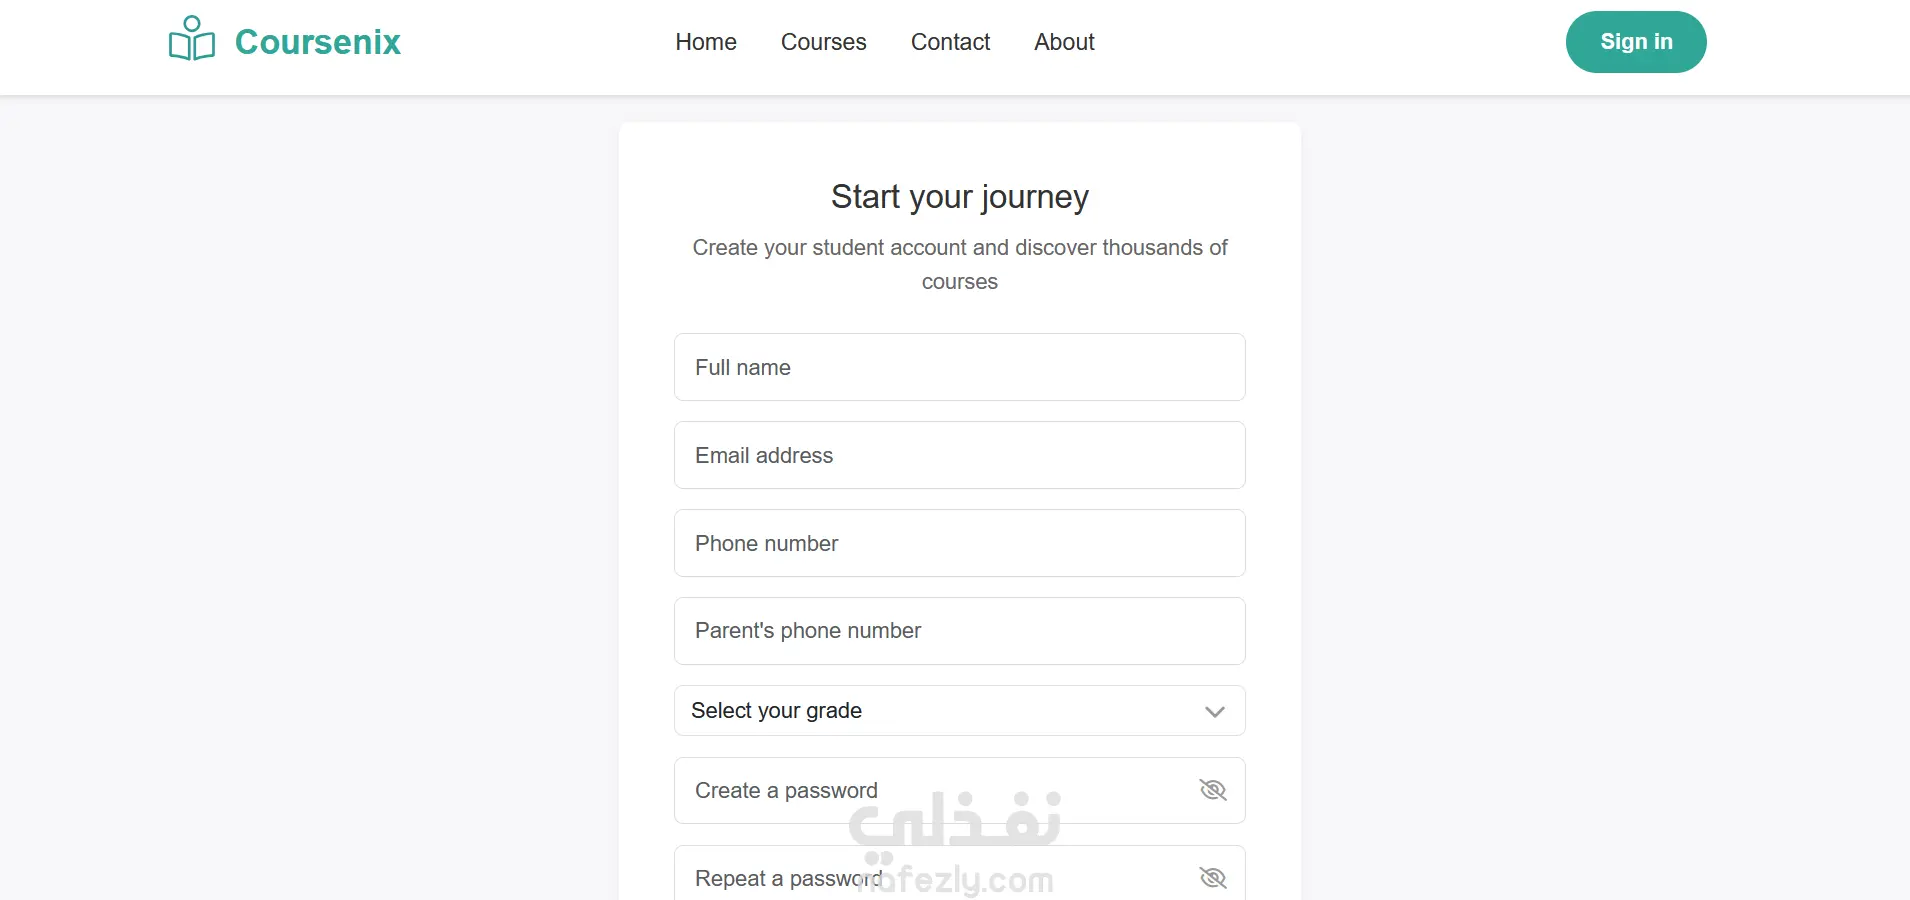Select the Phone number input
1910x900 pixels.
[x=959, y=543]
